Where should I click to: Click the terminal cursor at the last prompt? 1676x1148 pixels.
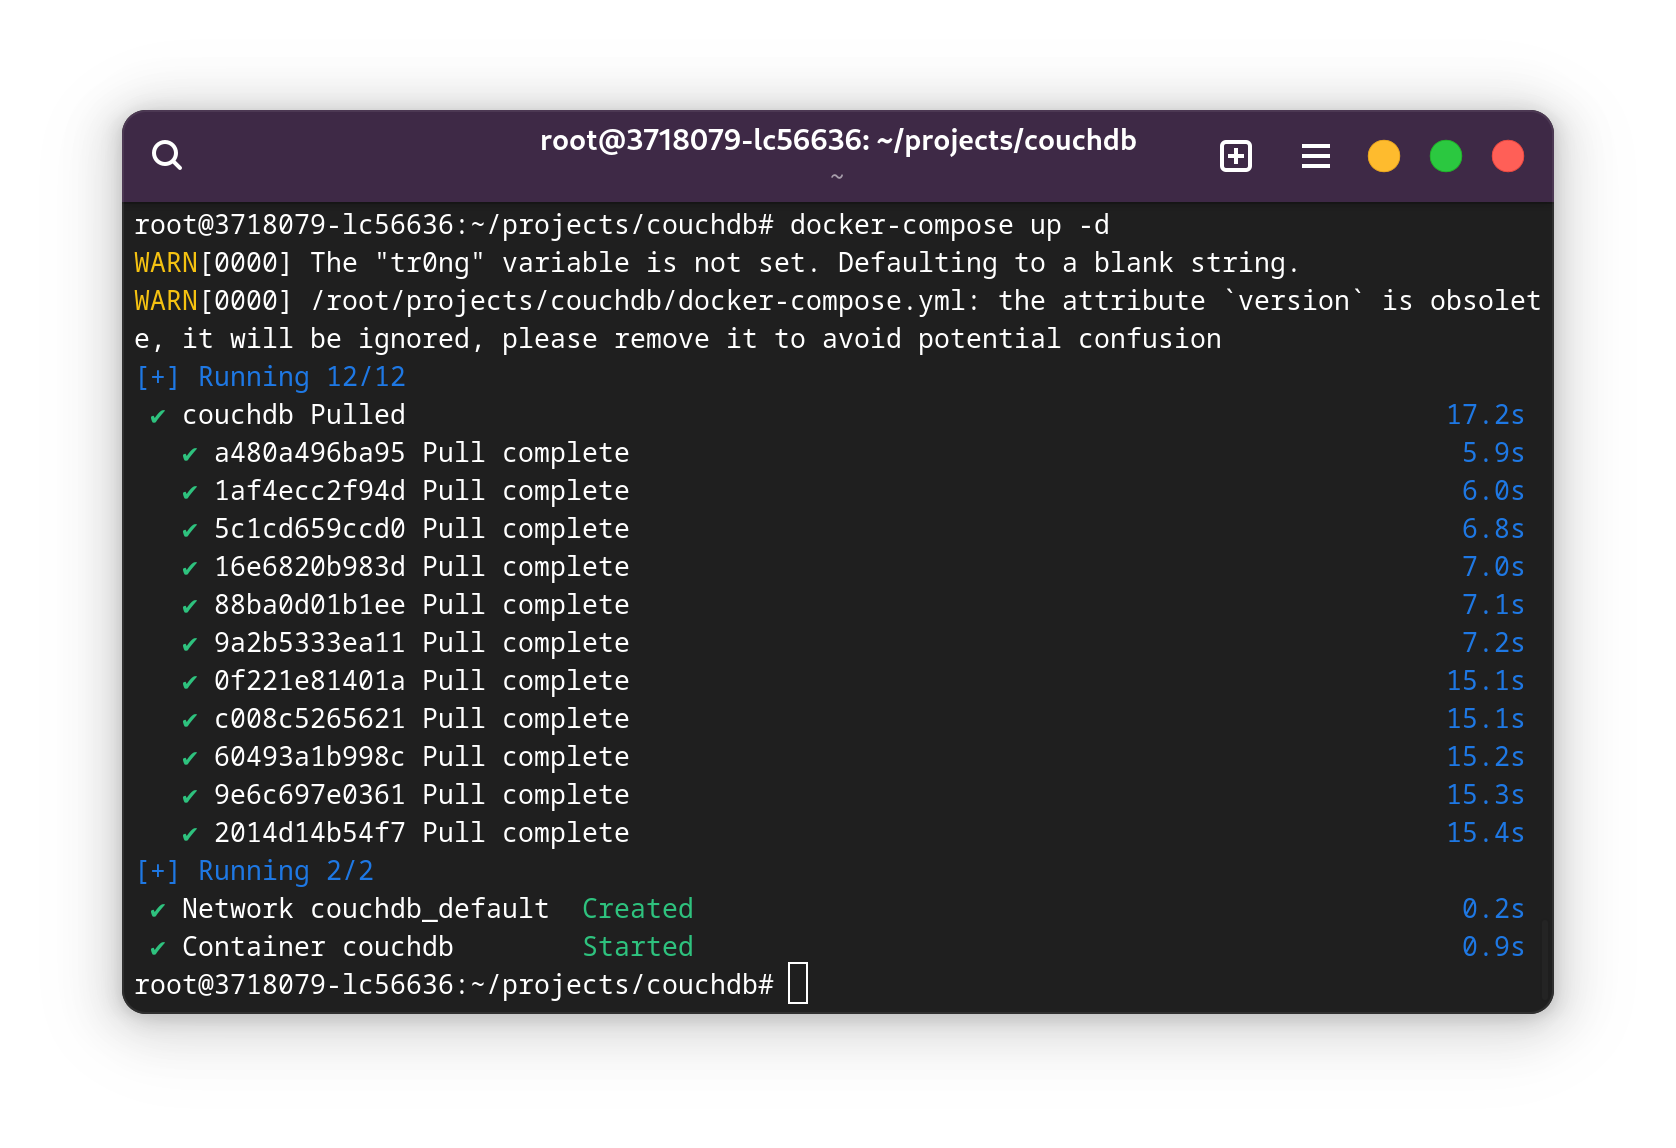tap(798, 983)
